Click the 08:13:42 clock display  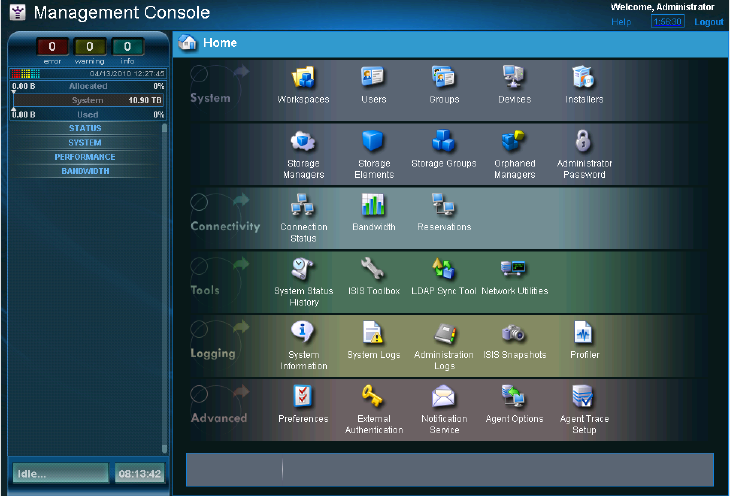[140, 474]
